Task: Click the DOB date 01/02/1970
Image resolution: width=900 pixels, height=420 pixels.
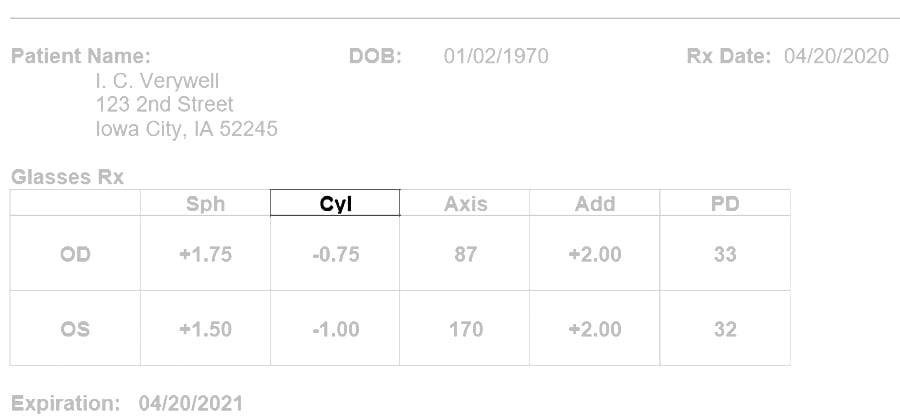Action: click(496, 56)
